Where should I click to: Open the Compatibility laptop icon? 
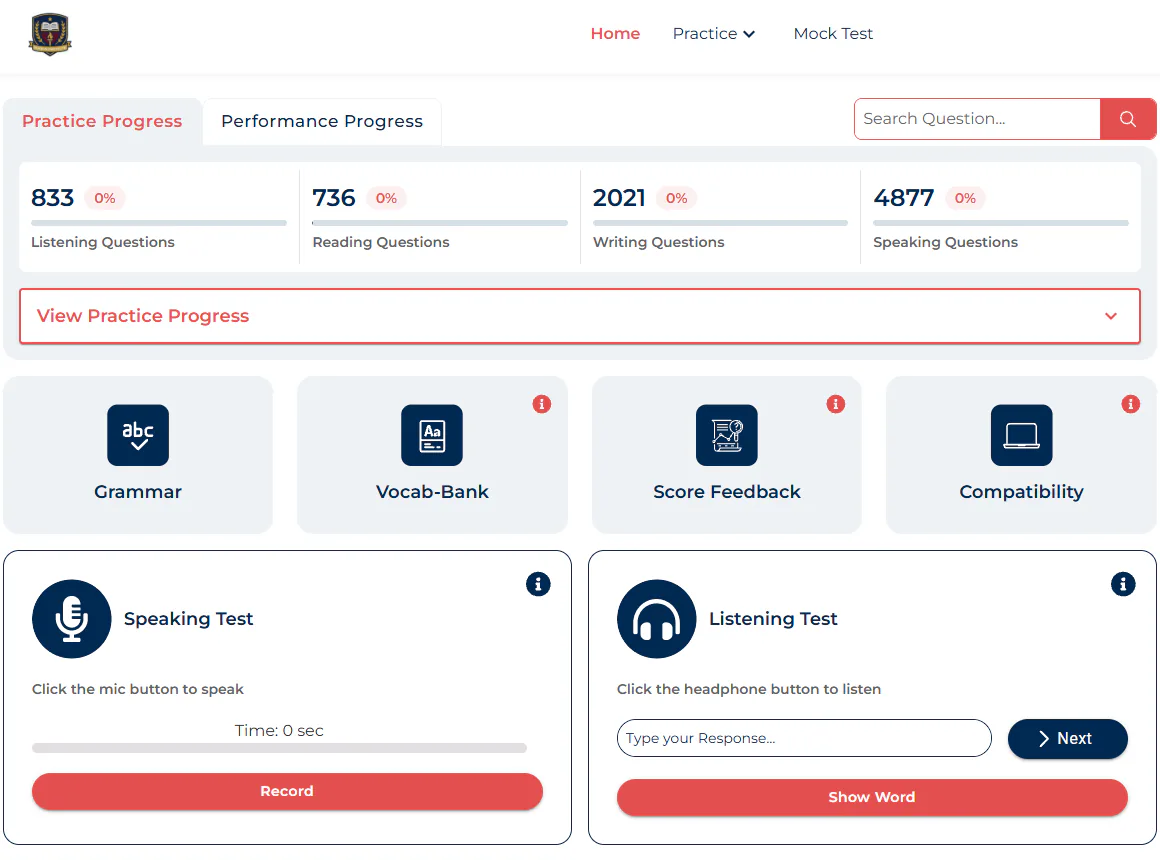(x=1021, y=435)
